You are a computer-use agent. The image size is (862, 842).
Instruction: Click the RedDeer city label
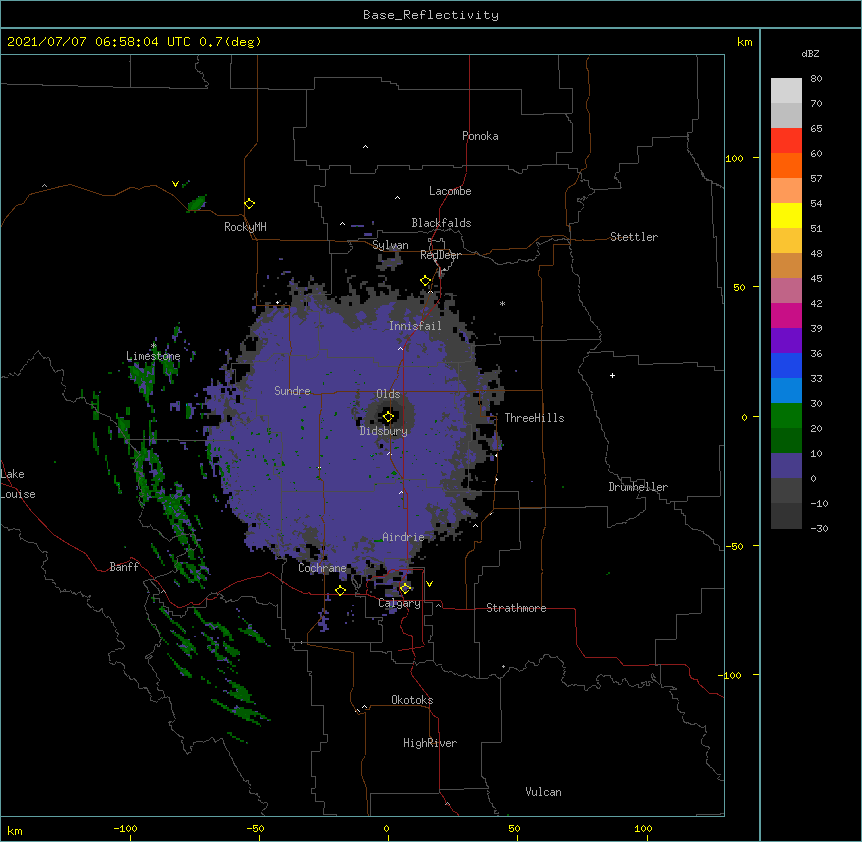pos(440,255)
